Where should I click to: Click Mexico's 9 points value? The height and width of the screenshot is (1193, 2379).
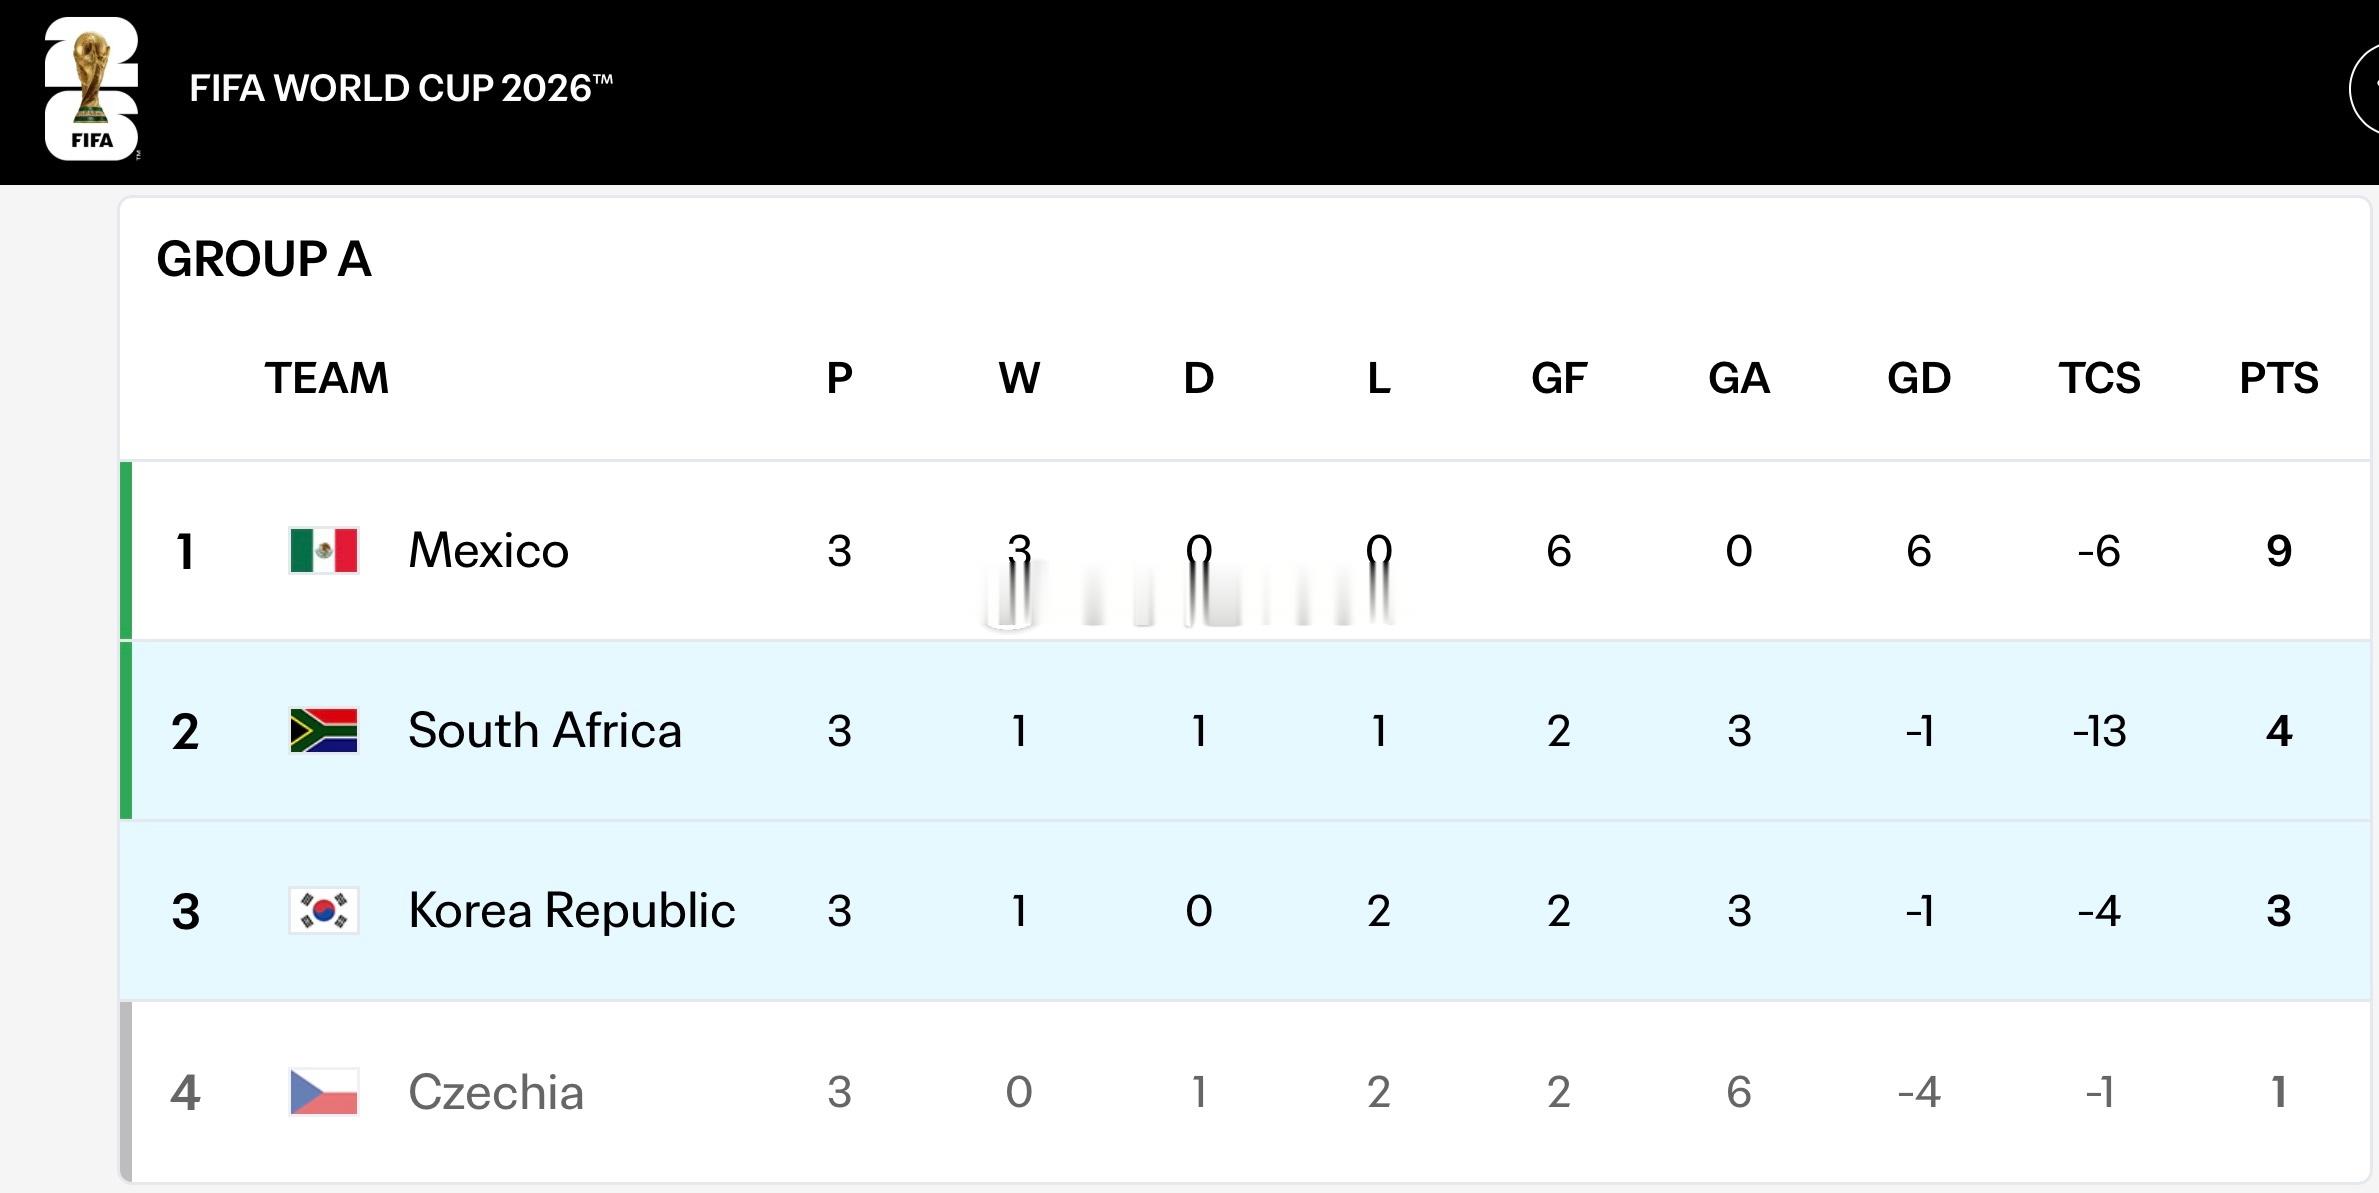2279,551
